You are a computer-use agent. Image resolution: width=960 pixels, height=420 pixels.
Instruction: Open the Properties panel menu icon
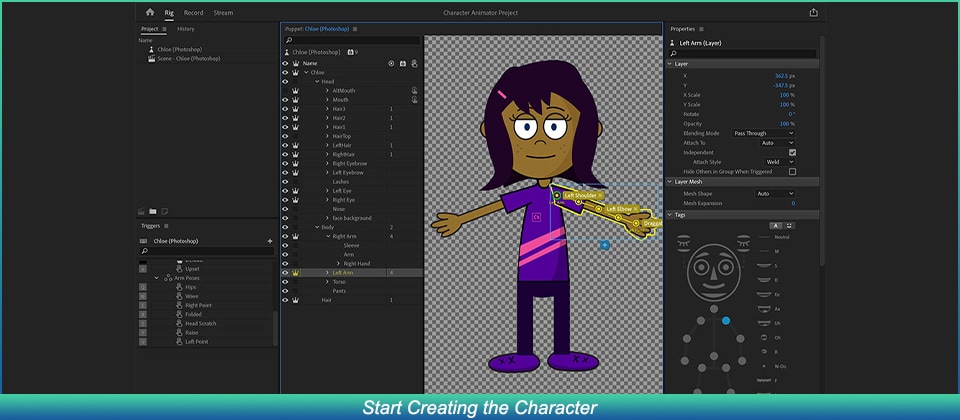(702, 29)
